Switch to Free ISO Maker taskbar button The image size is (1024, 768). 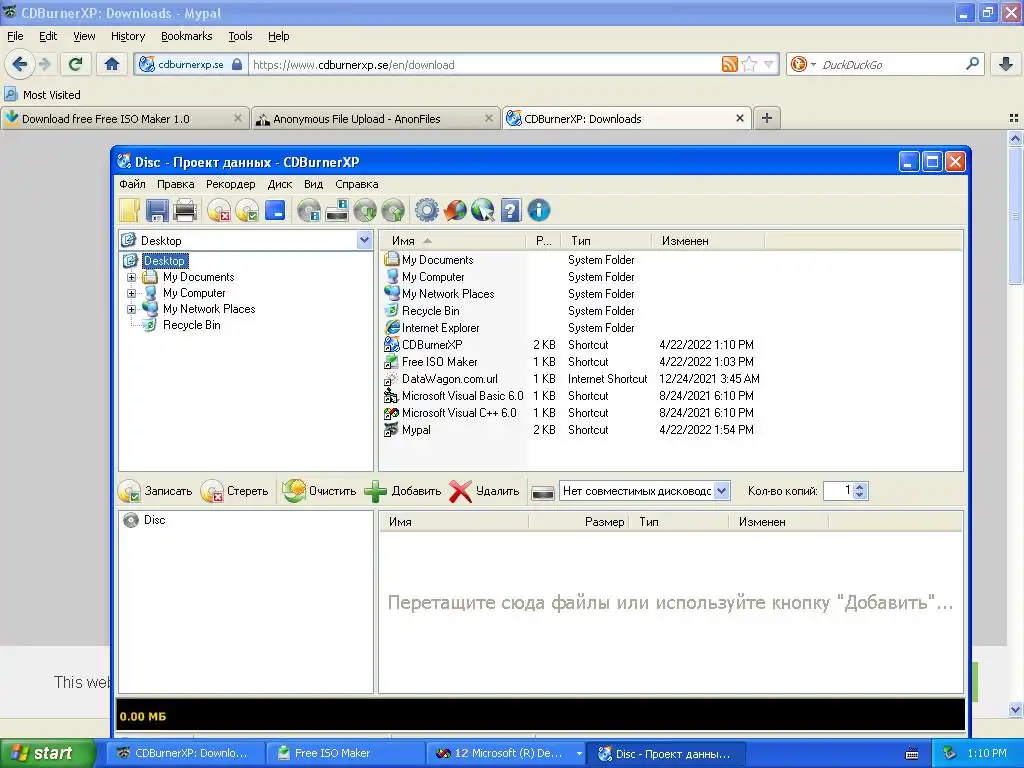pos(346,754)
